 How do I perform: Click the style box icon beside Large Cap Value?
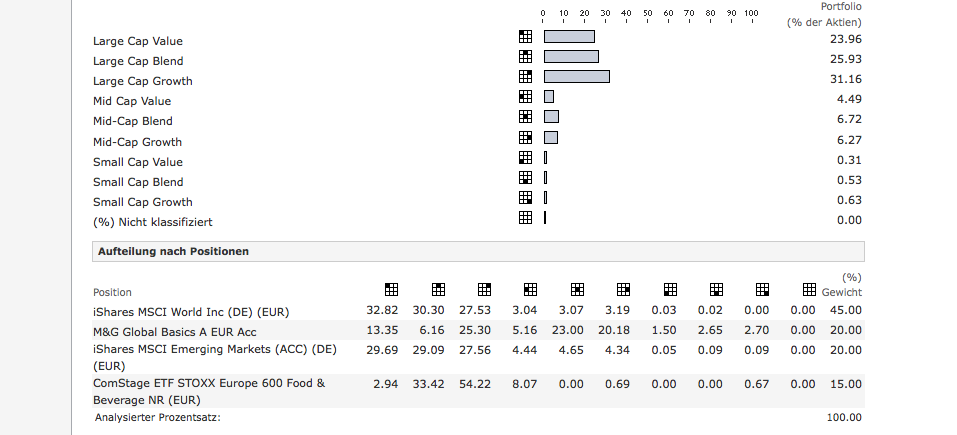tap(526, 37)
